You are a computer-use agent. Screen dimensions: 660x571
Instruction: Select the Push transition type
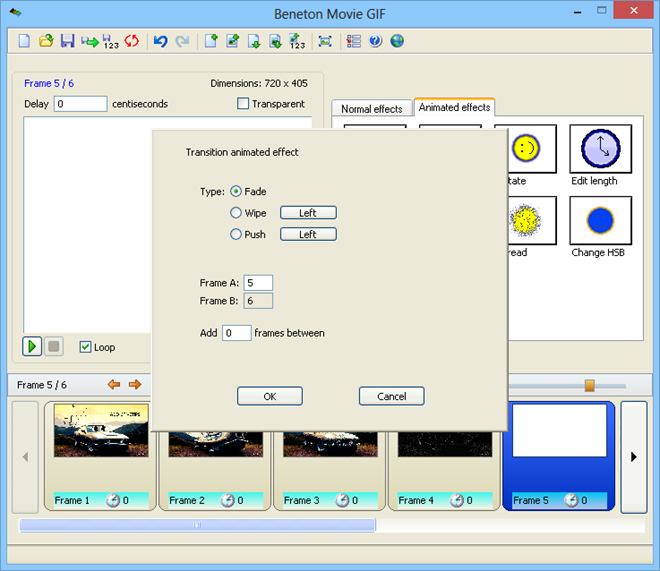point(236,234)
